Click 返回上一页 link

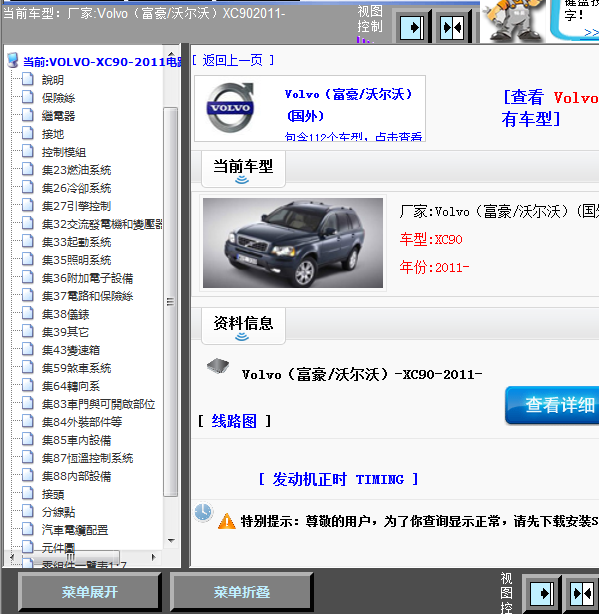(233, 60)
